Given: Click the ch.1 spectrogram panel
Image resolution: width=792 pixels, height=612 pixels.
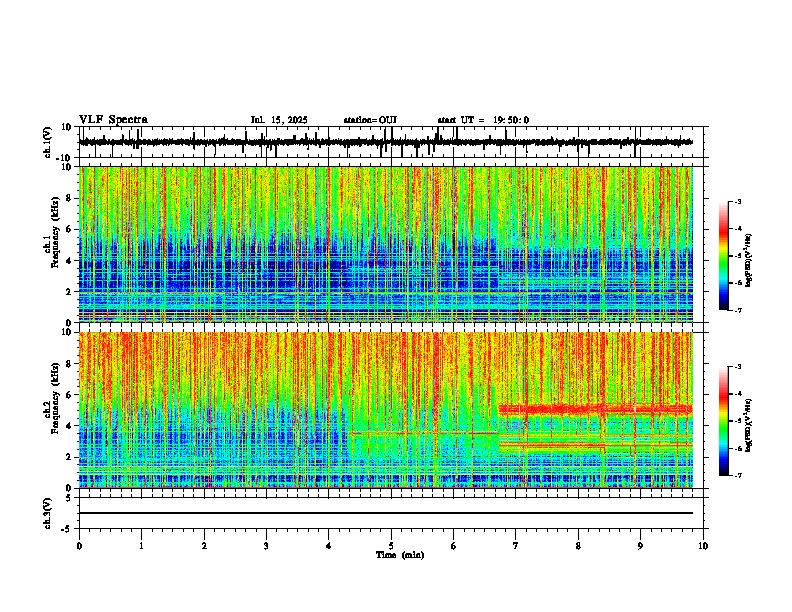Looking at the screenshot, I should pos(385,244).
